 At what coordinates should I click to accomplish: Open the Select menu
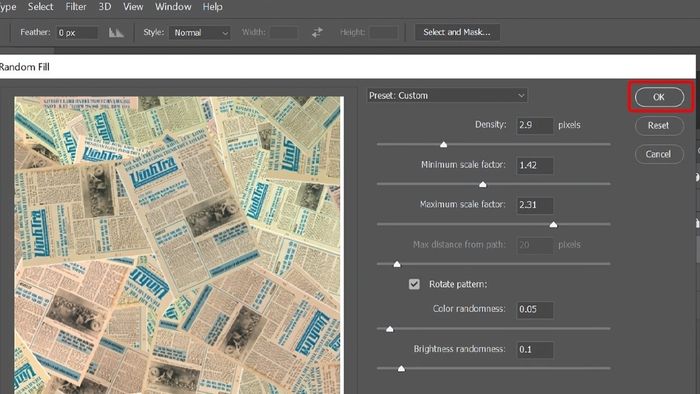pos(40,7)
